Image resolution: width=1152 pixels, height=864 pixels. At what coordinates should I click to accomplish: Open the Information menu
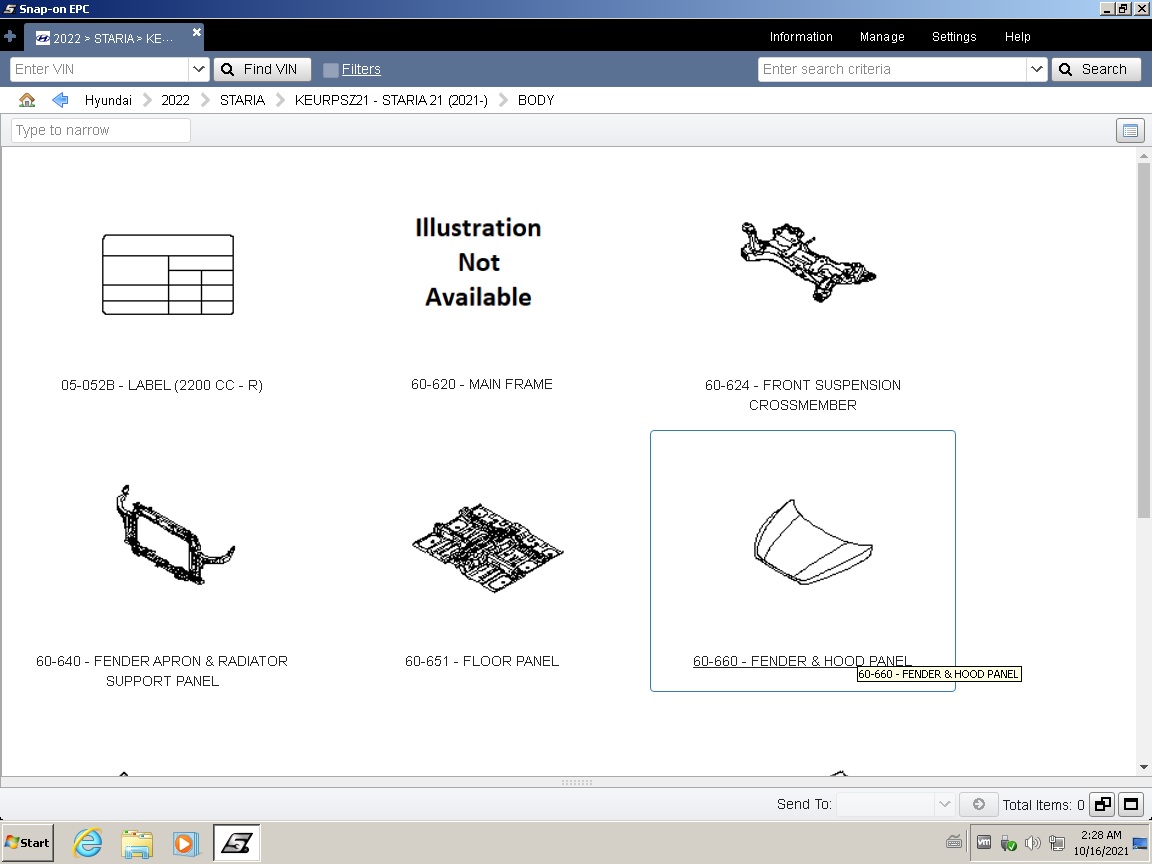point(800,37)
